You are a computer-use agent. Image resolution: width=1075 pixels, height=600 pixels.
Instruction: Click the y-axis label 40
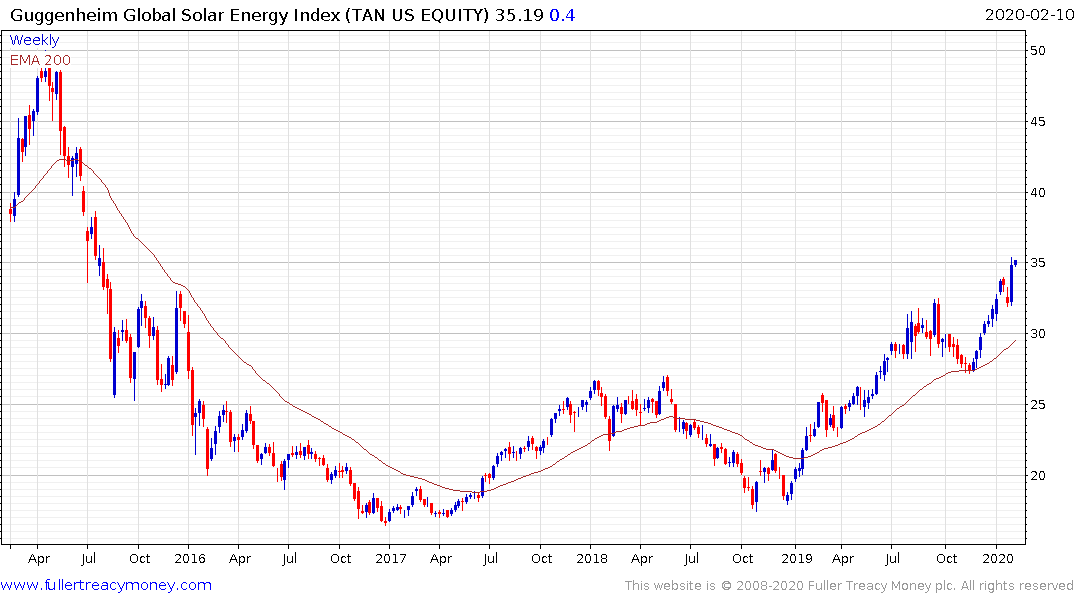coord(1037,193)
